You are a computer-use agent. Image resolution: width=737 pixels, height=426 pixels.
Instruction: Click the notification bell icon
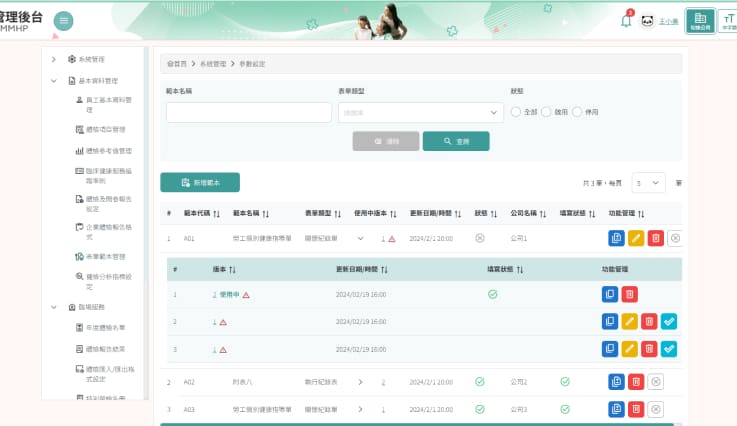pyautogui.click(x=626, y=21)
